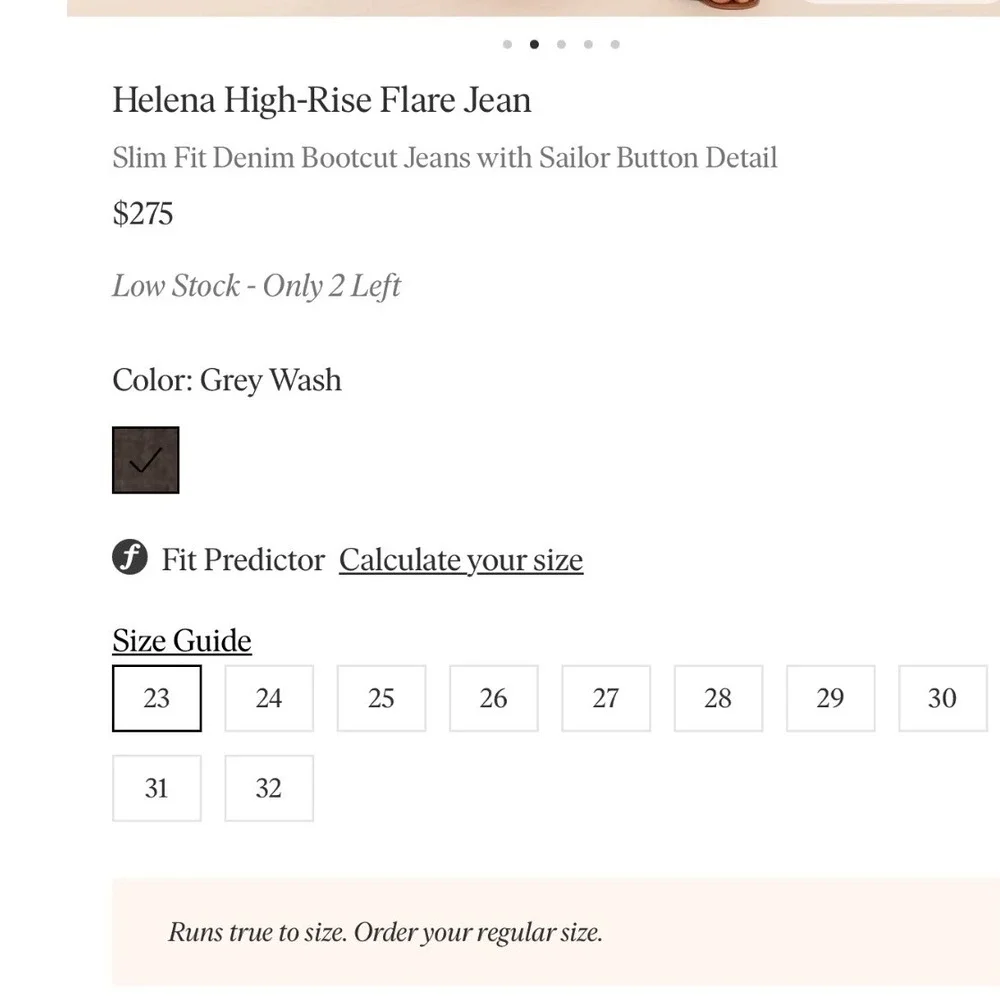The width and height of the screenshot is (1000, 1000).
Task: Click the currently active second carousel dot
Action: 534,44
